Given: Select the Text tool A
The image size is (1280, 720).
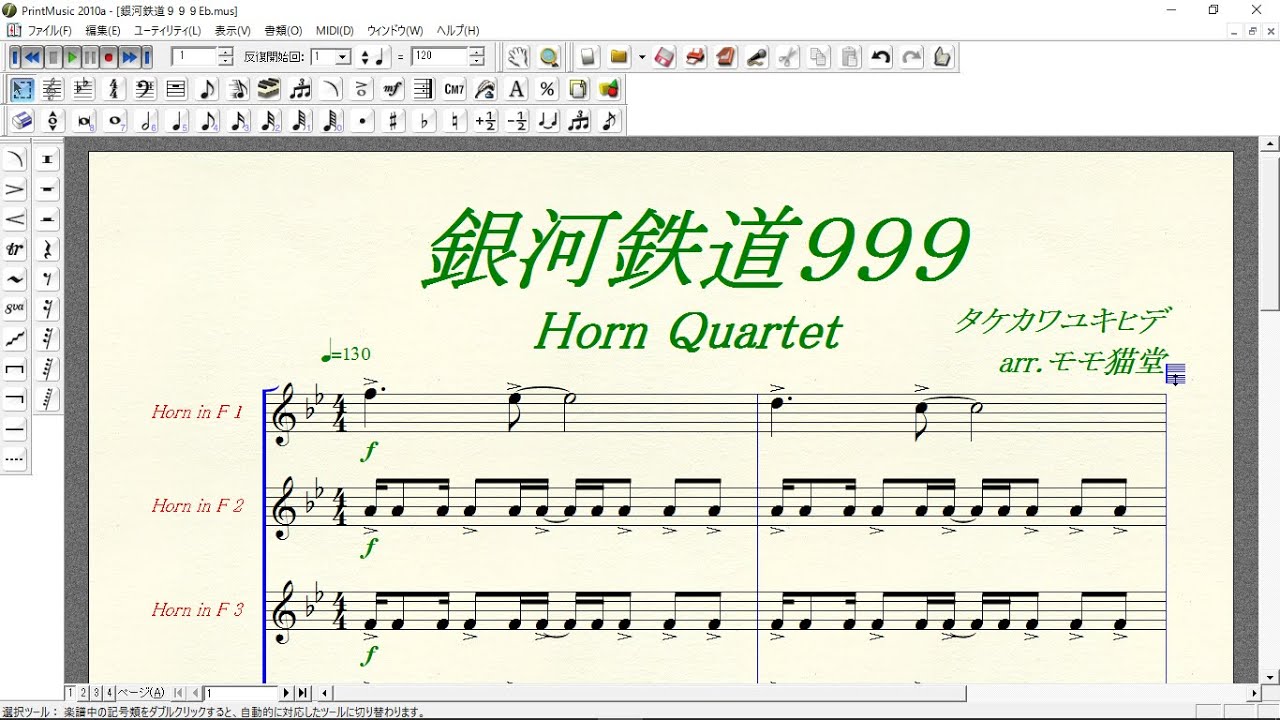Looking at the screenshot, I should tap(517, 89).
